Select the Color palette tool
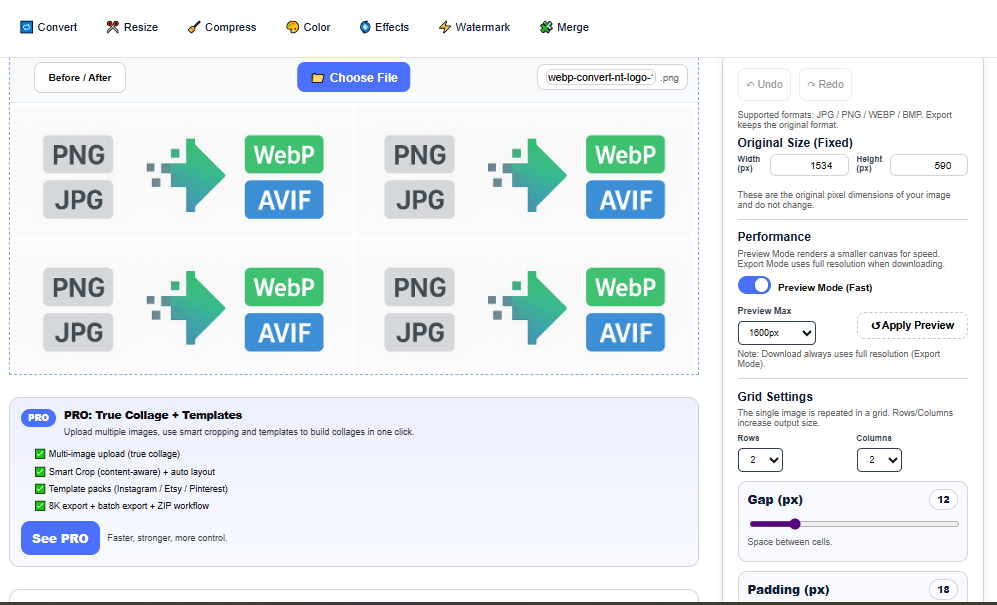 (x=307, y=27)
